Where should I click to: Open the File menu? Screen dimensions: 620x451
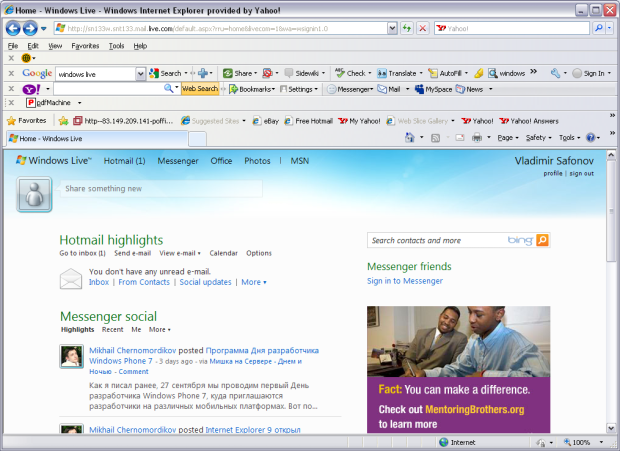(13, 46)
